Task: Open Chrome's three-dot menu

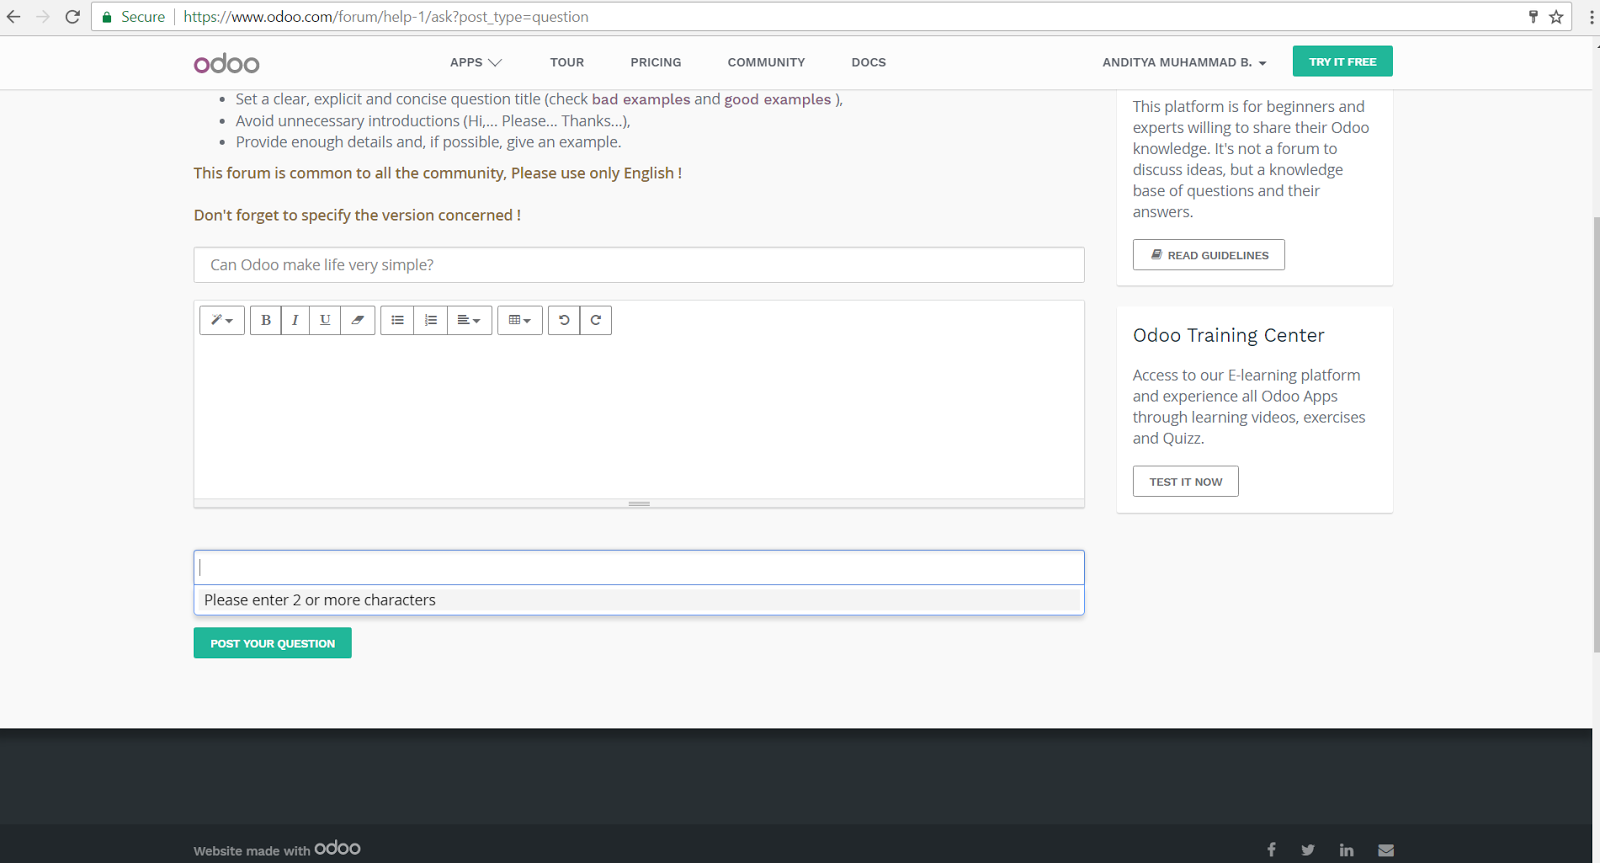Action: (x=1591, y=17)
